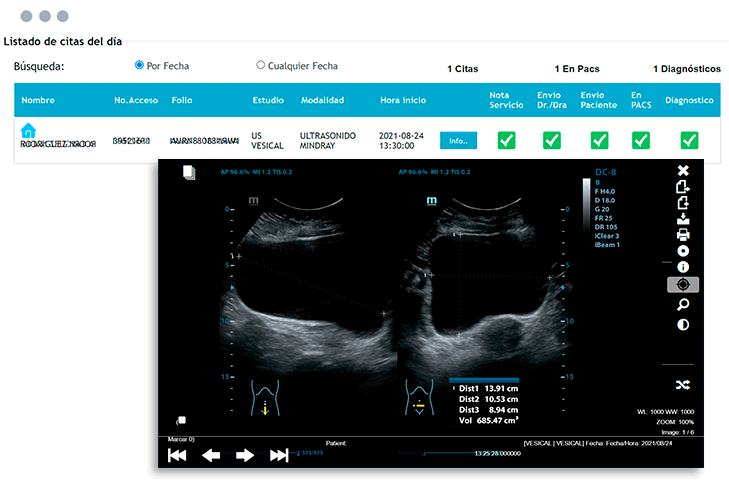Click the right ultrasound pane
The image size is (729, 486).
[484, 288]
